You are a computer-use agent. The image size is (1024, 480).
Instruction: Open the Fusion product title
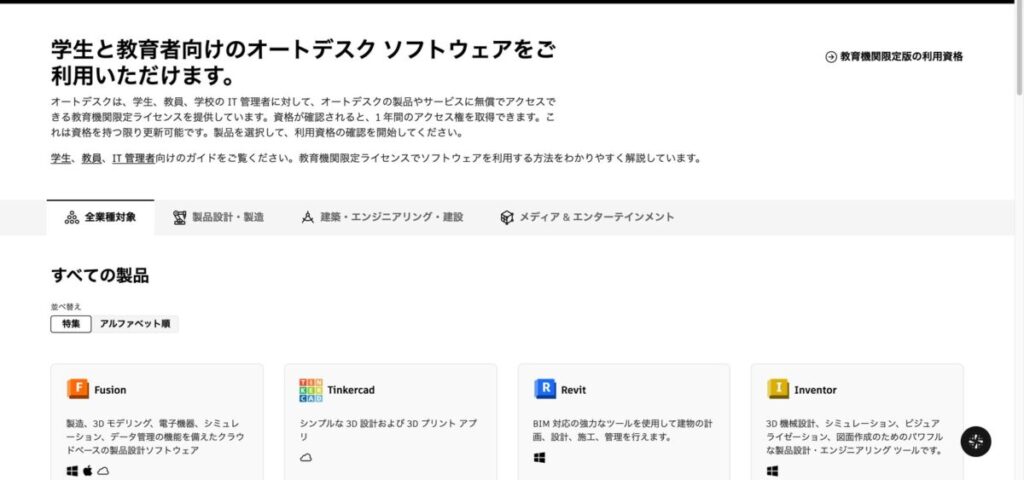point(110,390)
